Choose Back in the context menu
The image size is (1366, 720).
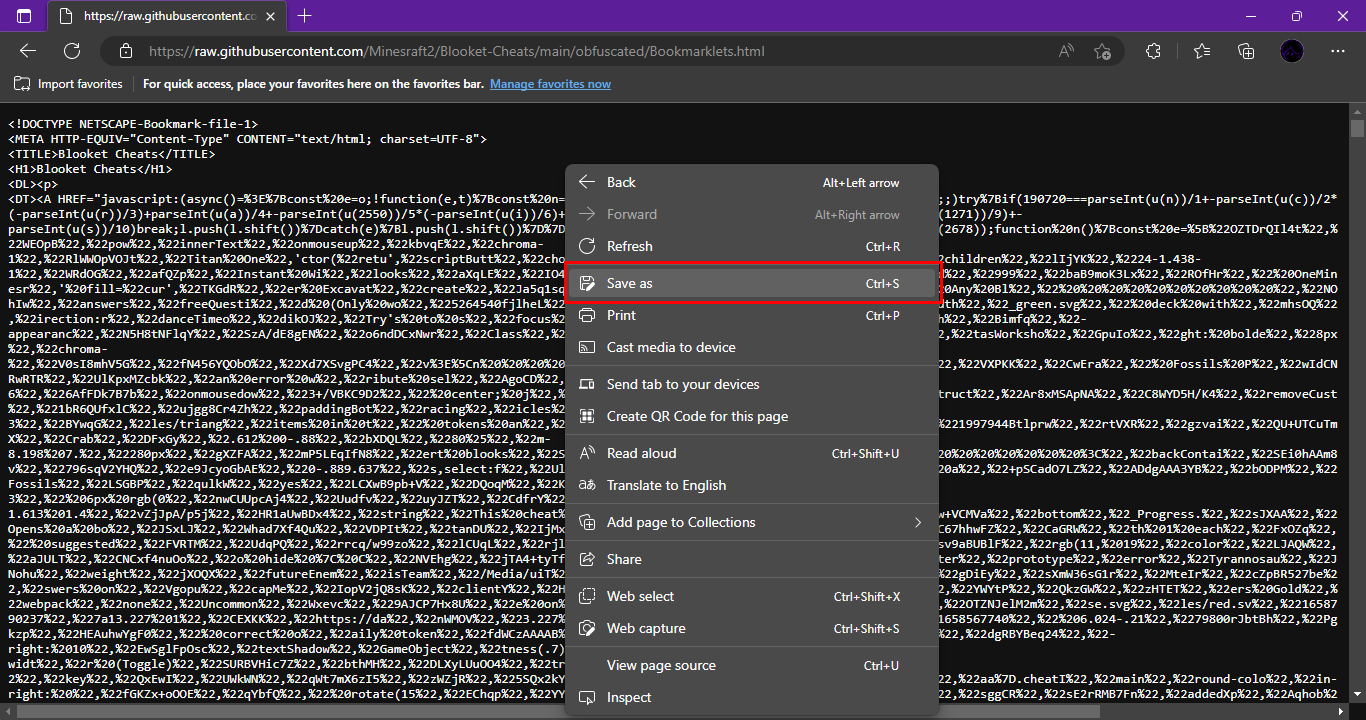tap(752, 182)
